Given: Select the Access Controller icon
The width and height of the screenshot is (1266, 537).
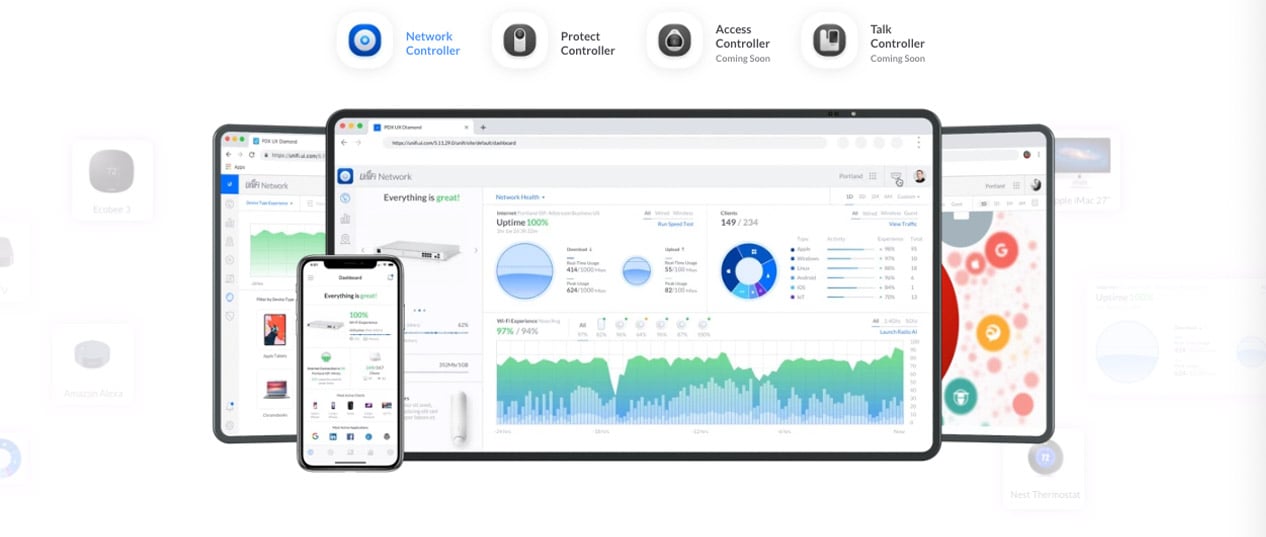Looking at the screenshot, I should tap(674, 41).
